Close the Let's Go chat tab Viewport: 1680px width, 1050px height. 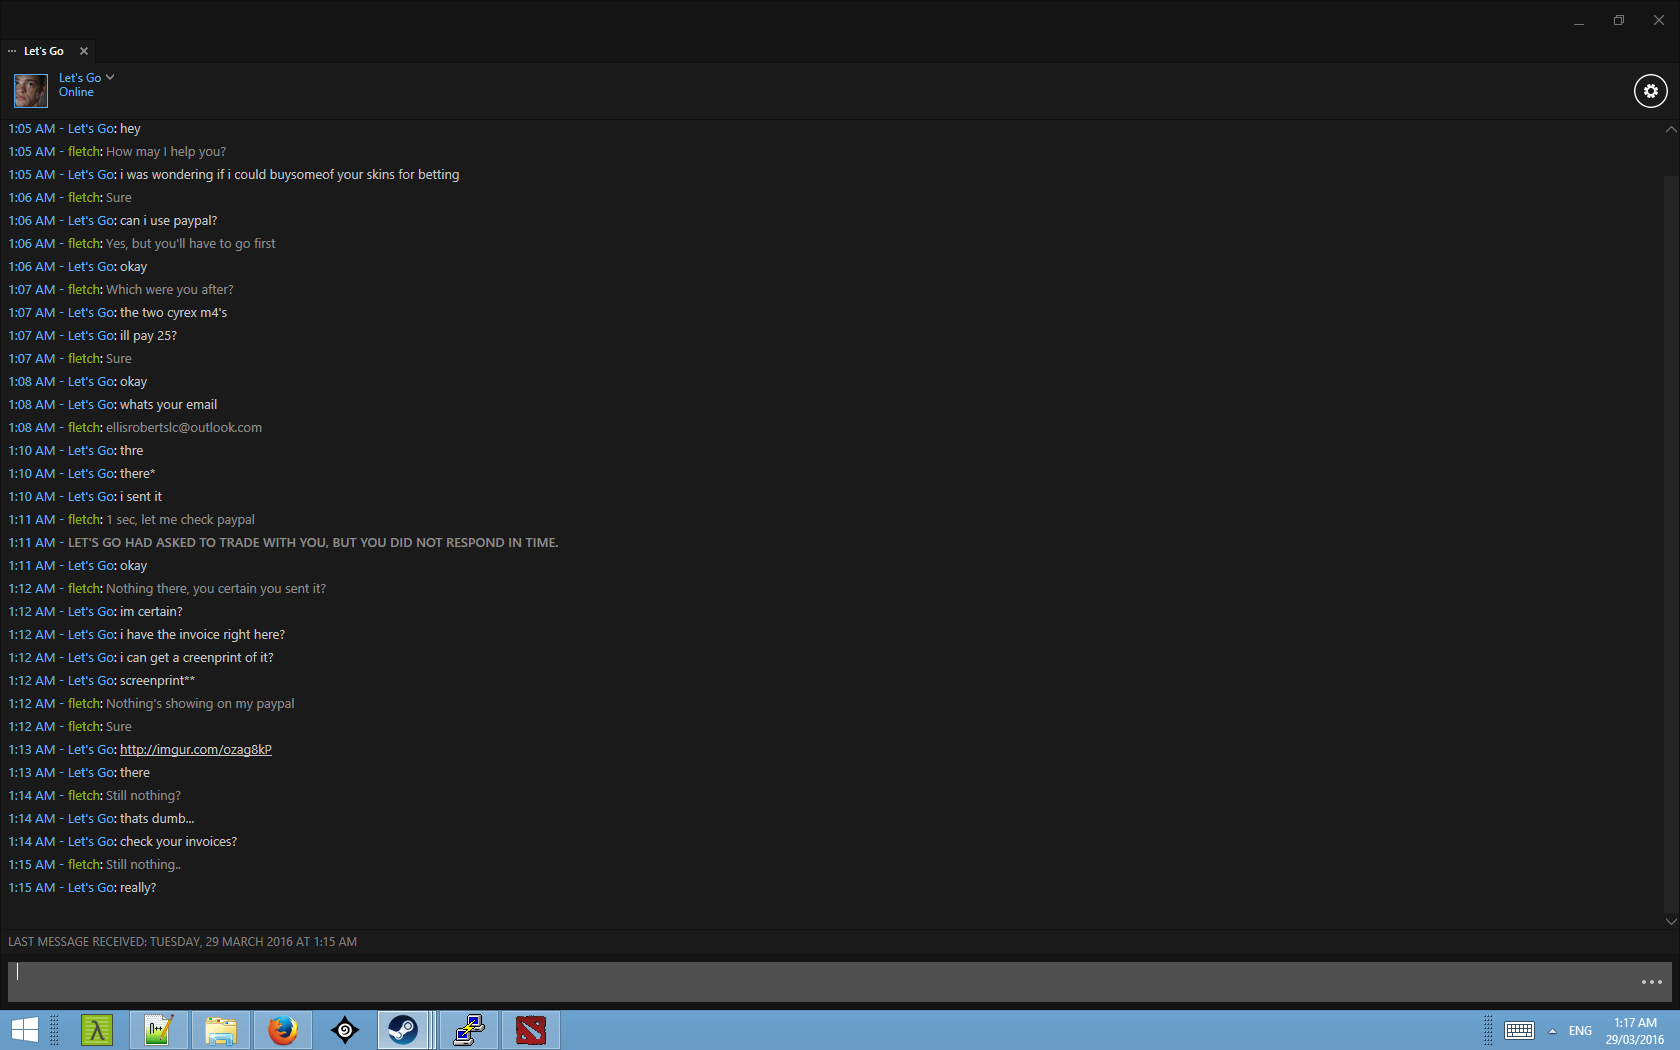[84, 51]
